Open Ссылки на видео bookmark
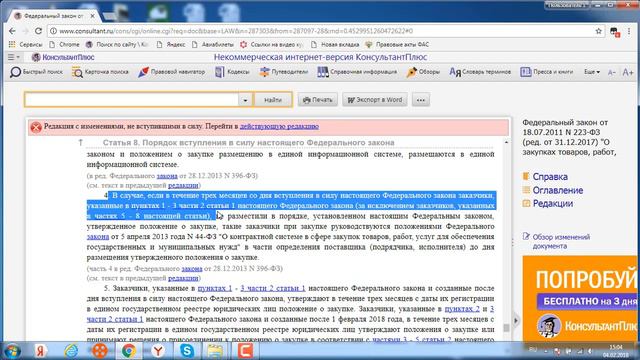The width and height of the screenshot is (640, 360). tap(272, 44)
